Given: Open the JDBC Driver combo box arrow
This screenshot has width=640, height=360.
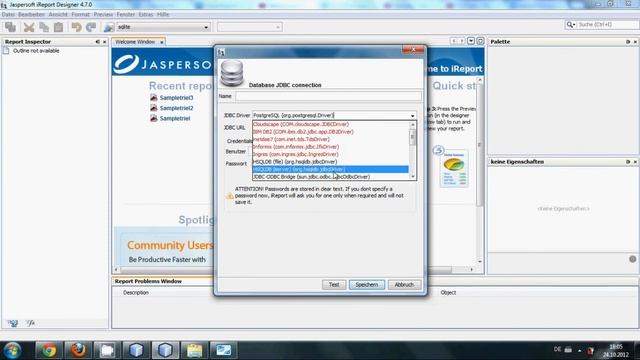Looking at the screenshot, I should [x=412, y=116].
